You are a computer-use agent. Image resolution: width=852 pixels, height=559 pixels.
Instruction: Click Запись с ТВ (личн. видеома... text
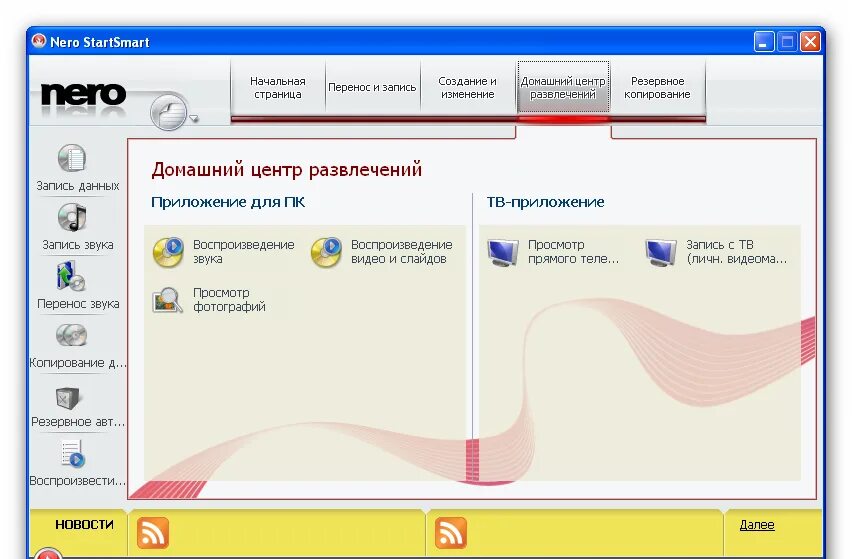point(736,252)
